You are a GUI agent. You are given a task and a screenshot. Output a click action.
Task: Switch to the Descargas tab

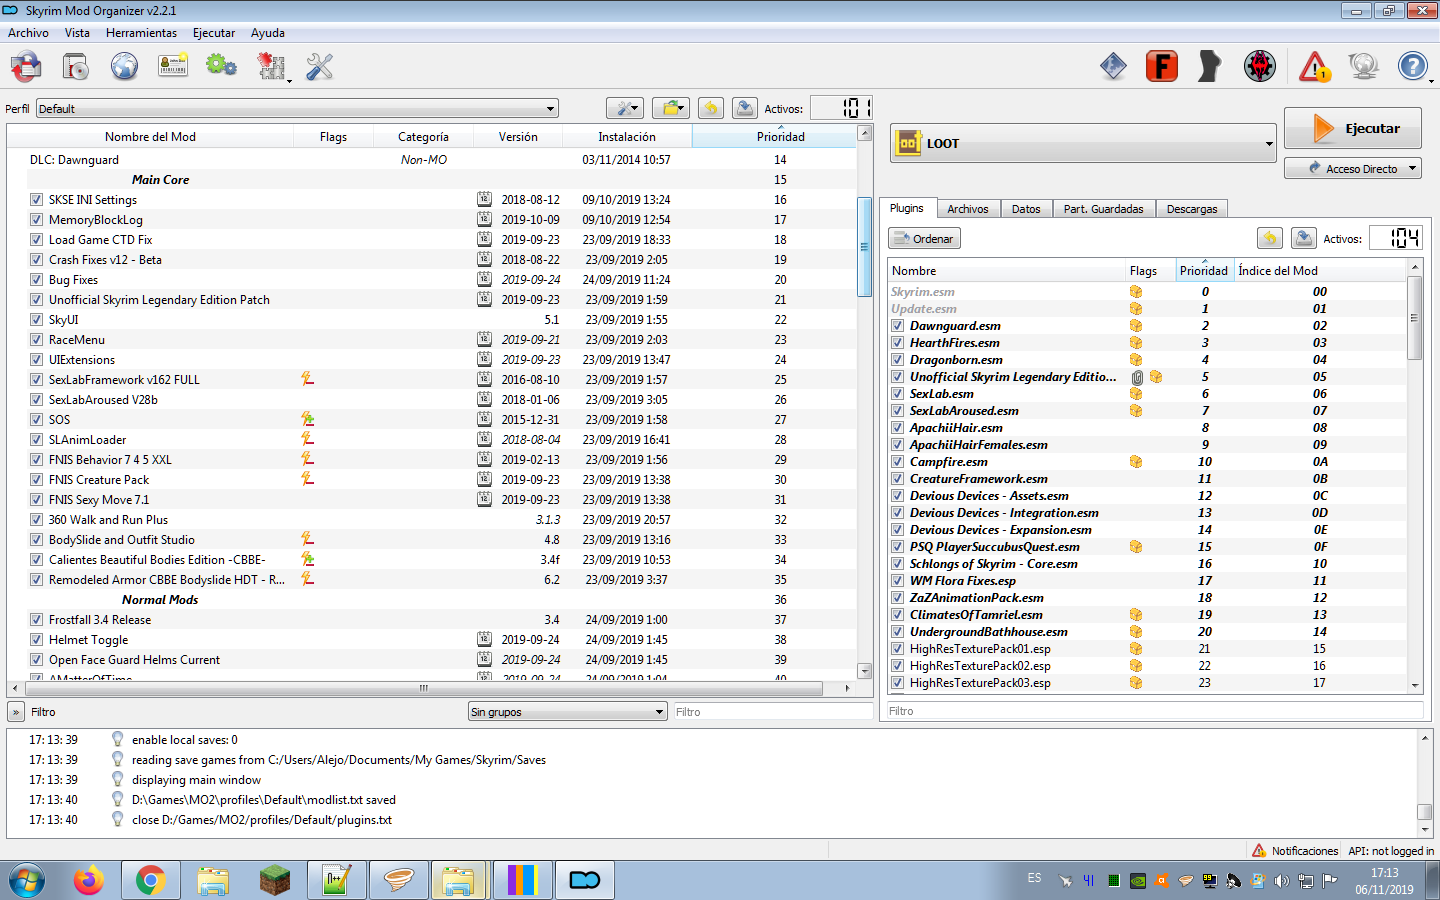pos(1192,209)
